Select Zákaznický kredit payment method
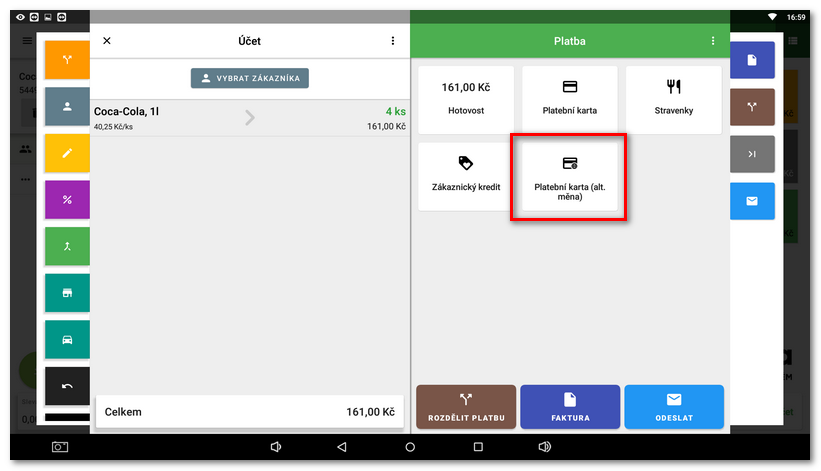Image resolution: width=821 pixels, height=471 pixels. (x=466, y=176)
